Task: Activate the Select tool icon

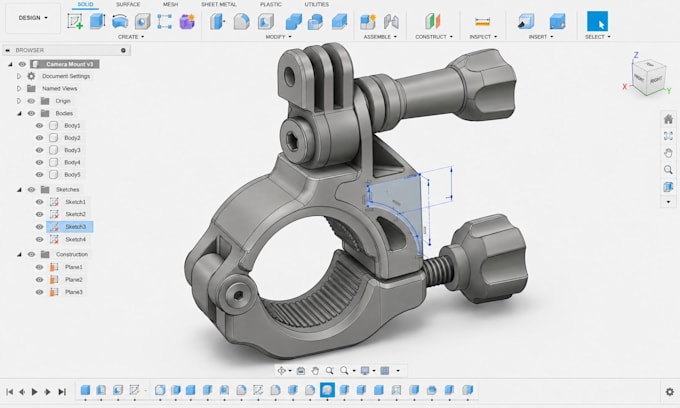Action: point(598,21)
